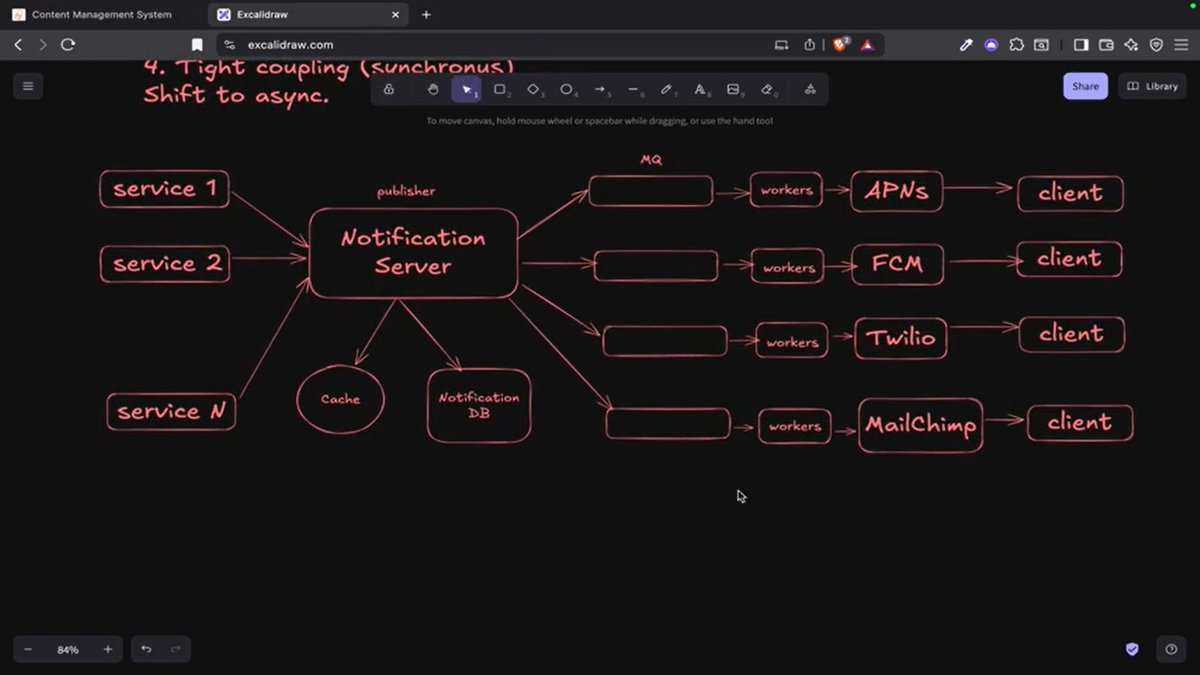Switch to Content Management System tab

[x=100, y=15]
